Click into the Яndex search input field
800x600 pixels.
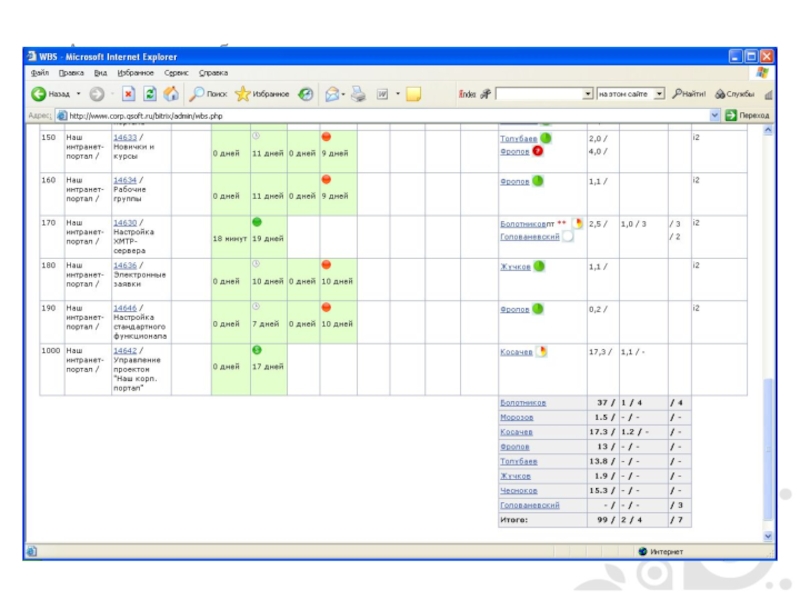tap(538, 94)
